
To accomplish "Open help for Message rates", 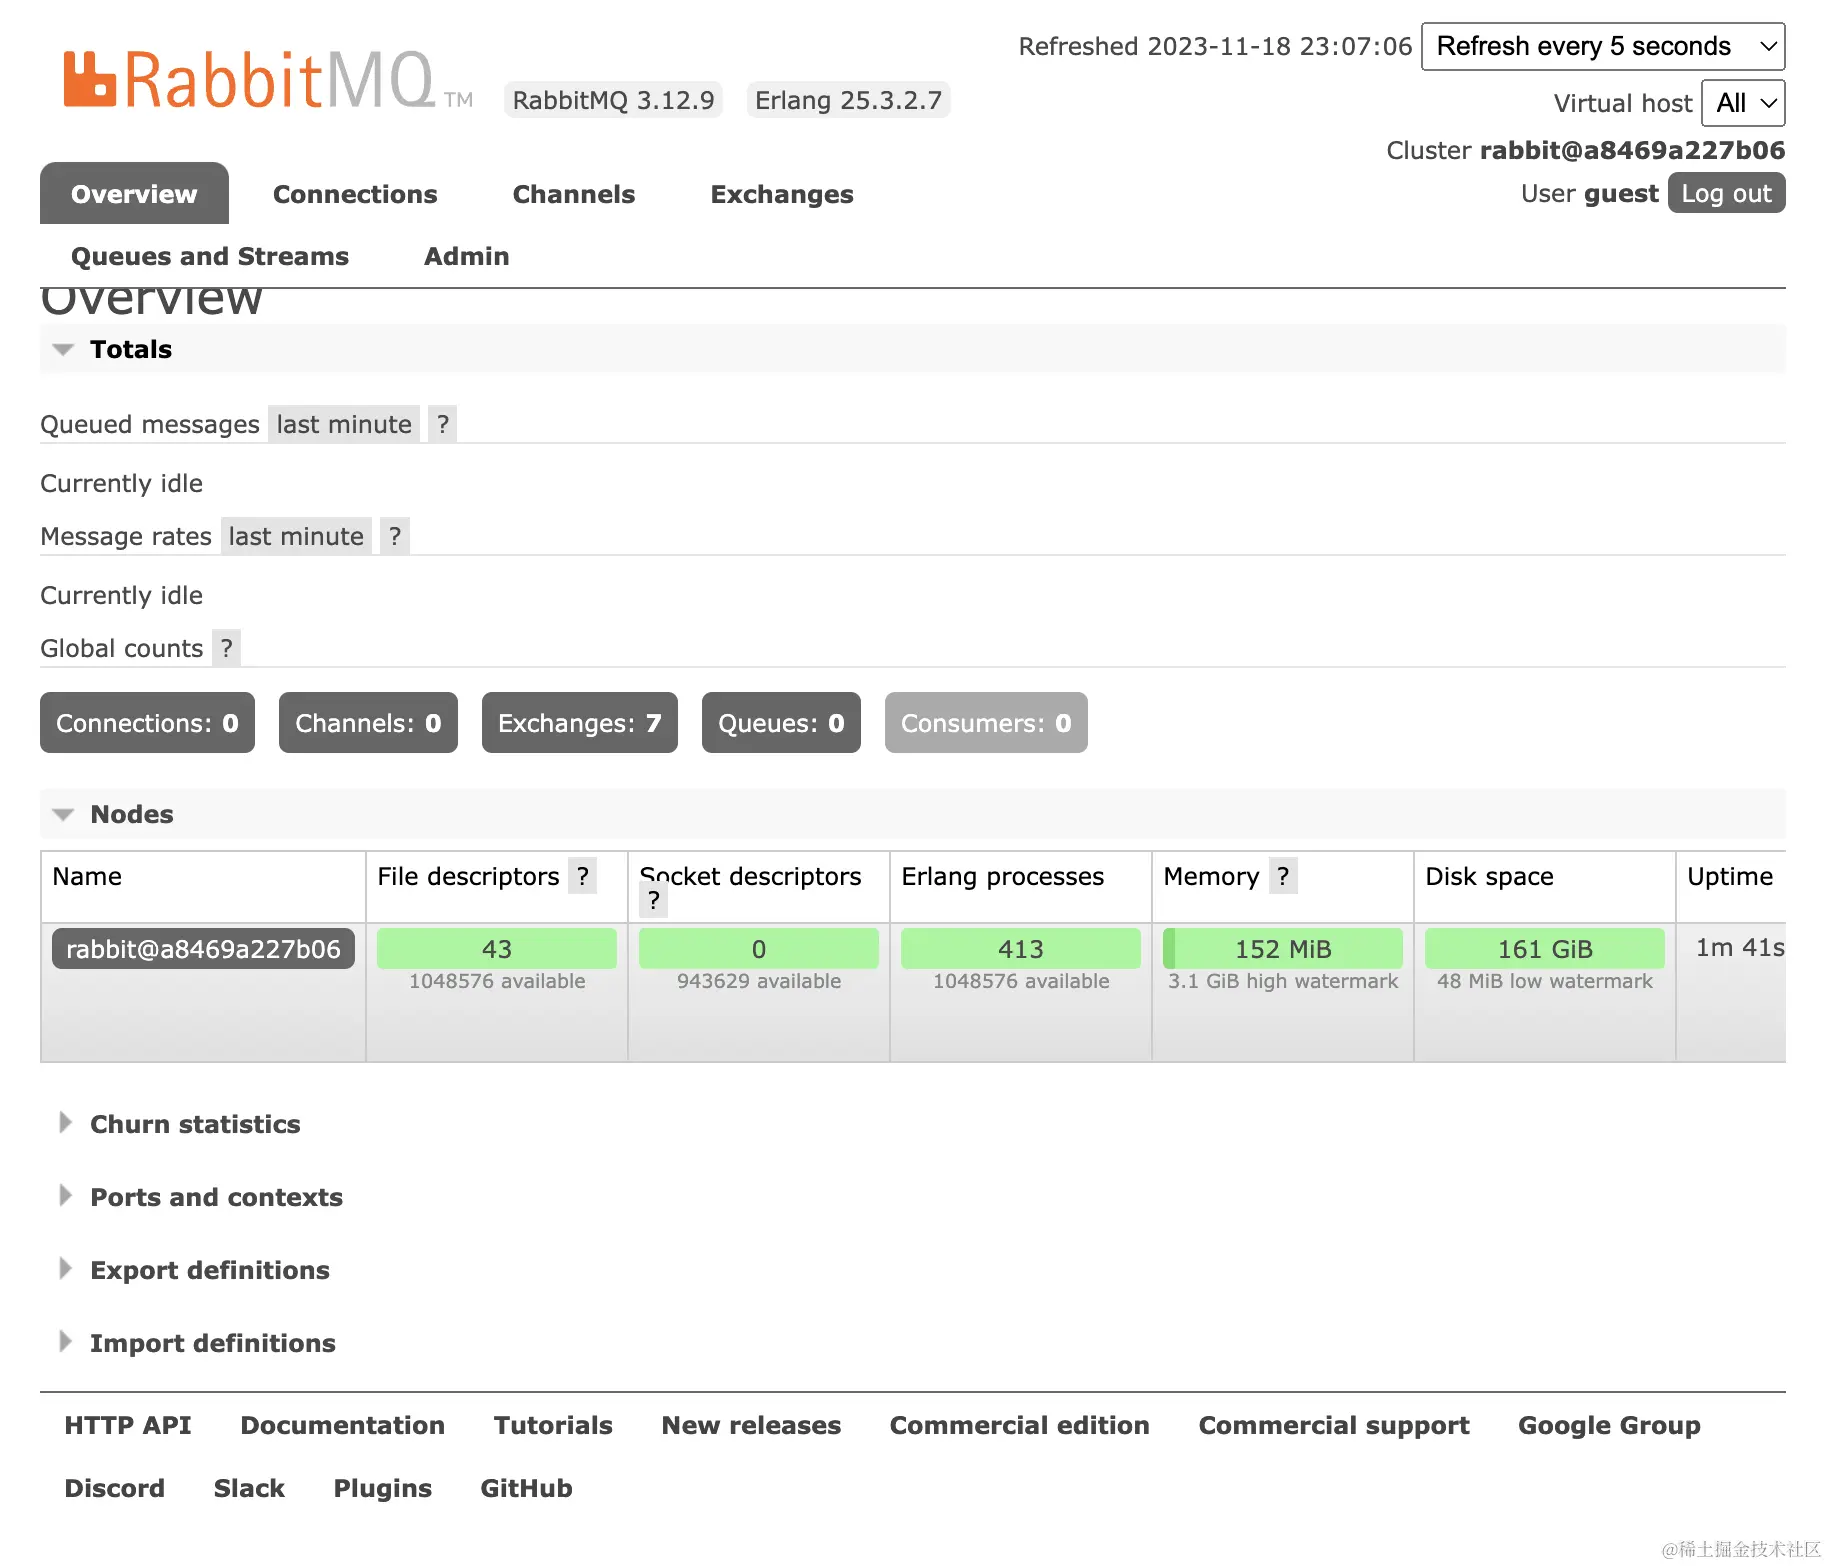I will point(394,536).
